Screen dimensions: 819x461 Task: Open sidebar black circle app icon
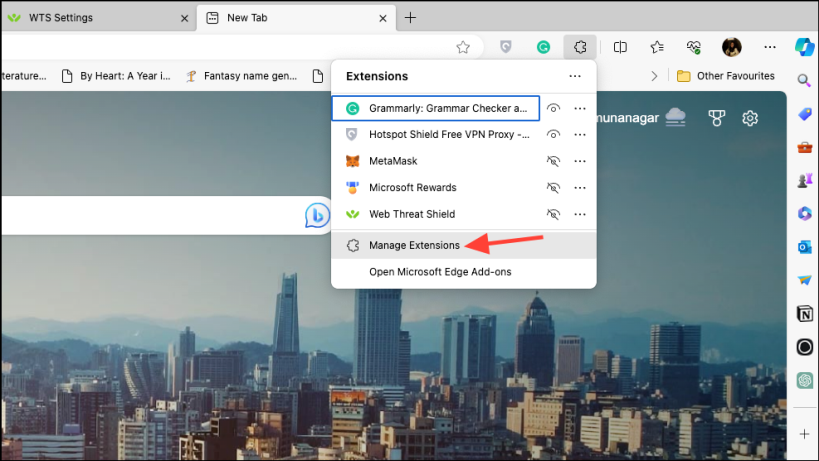pyautogui.click(x=804, y=347)
